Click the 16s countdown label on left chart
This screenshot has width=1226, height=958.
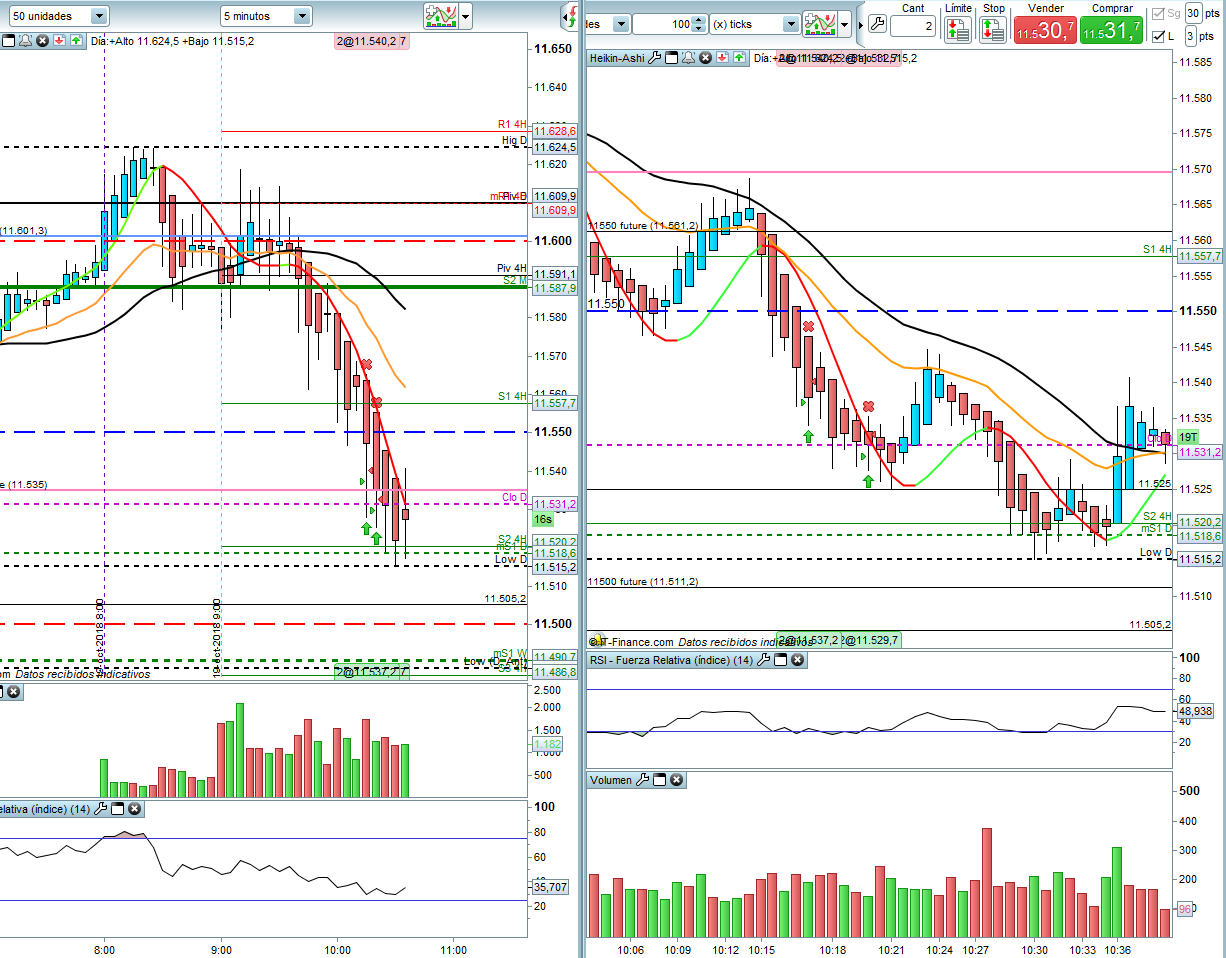coord(543,520)
